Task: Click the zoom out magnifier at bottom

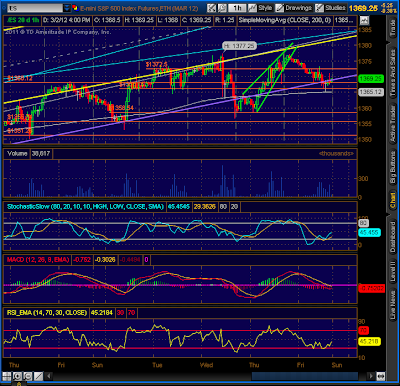Action: pos(28,376)
